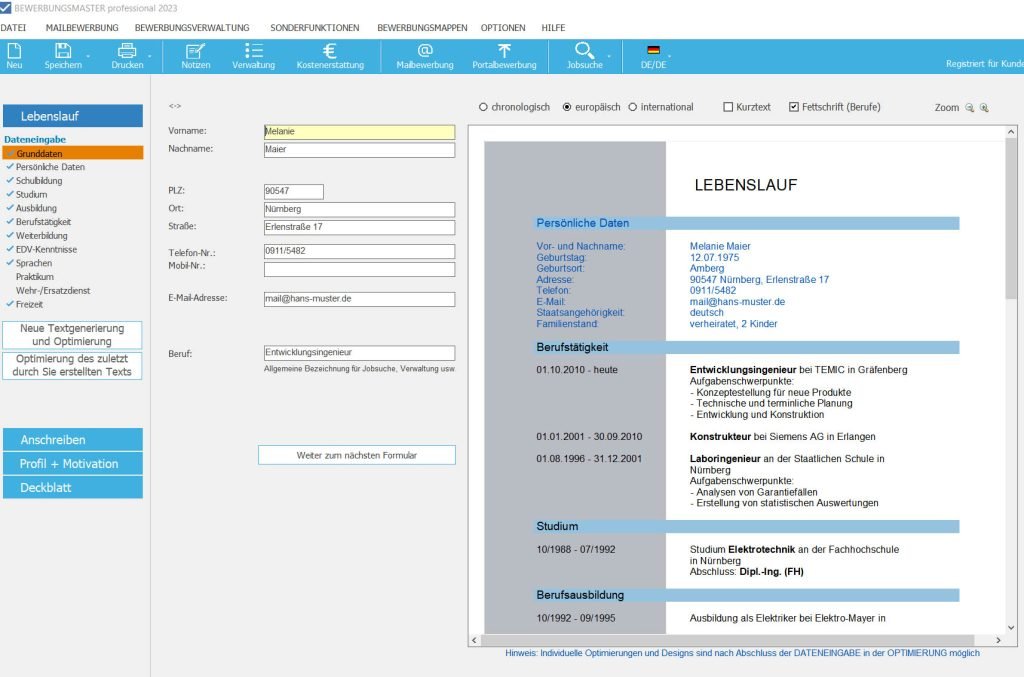The height and width of the screenshot is (677, 1024).
Task: Select Grunddaten in the sidebar
Action: click(x=72, y=153)
